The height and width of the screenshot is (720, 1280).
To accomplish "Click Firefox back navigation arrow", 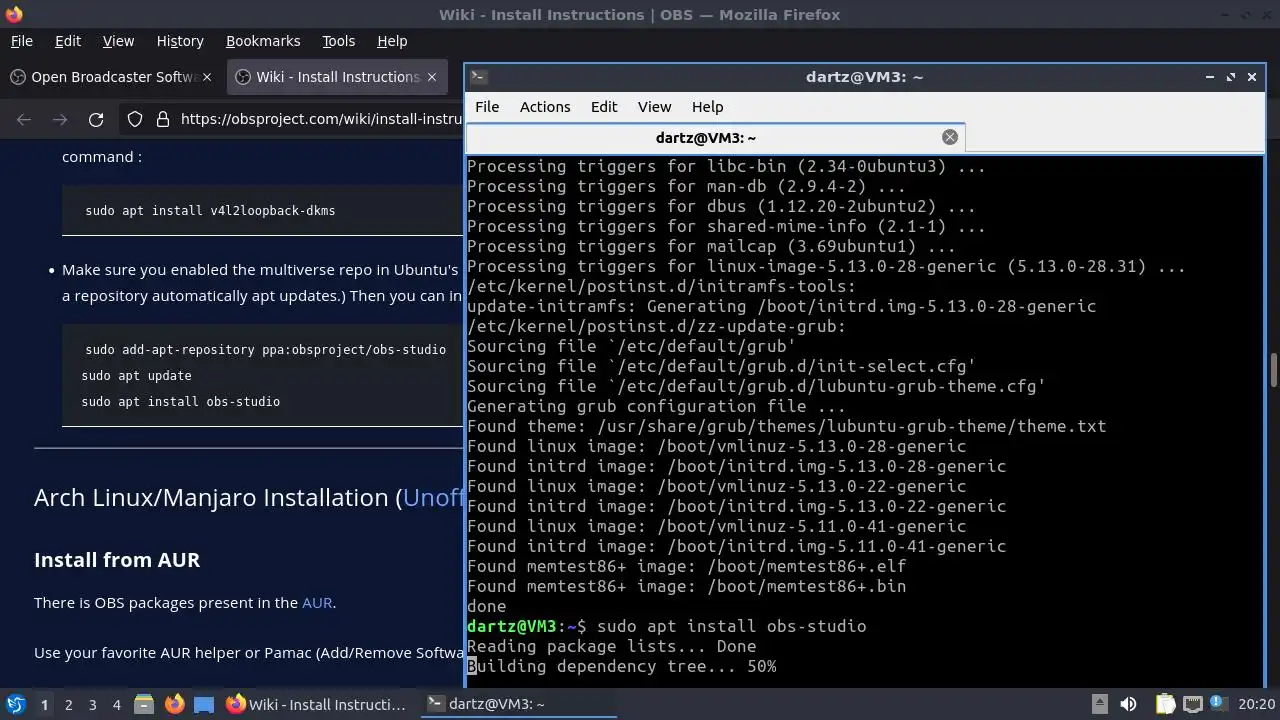I will [x=24, y=119].
